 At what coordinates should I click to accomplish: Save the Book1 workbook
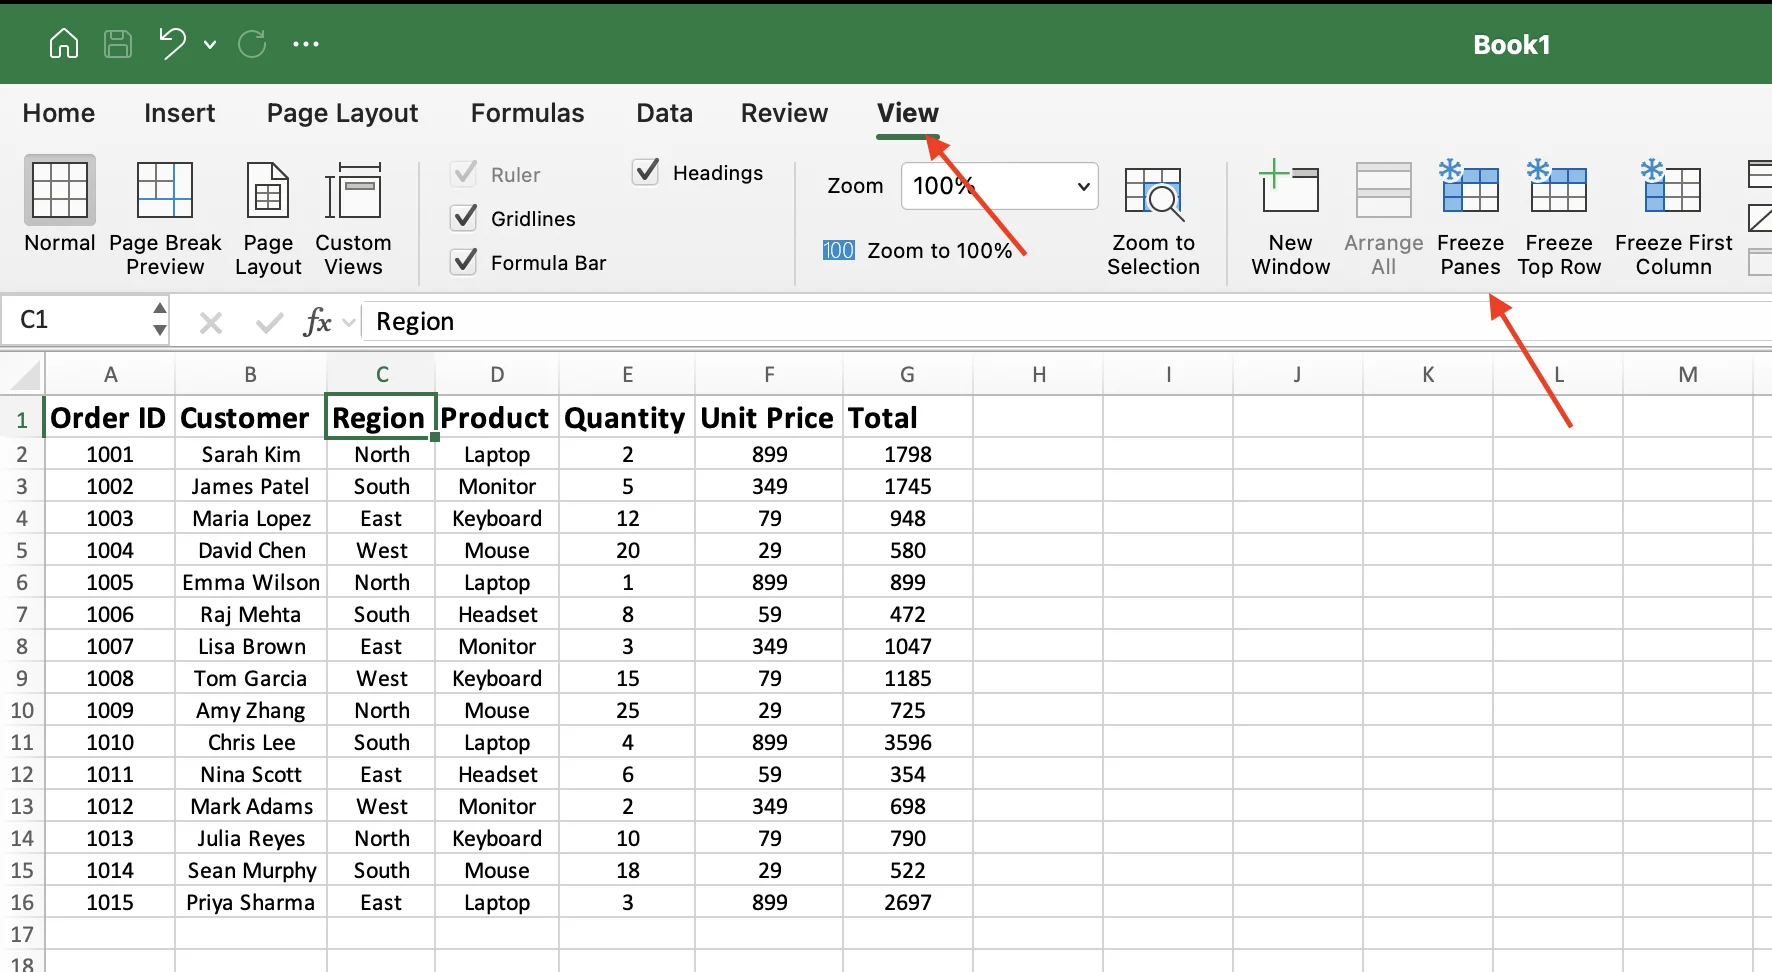pos(117,43)
